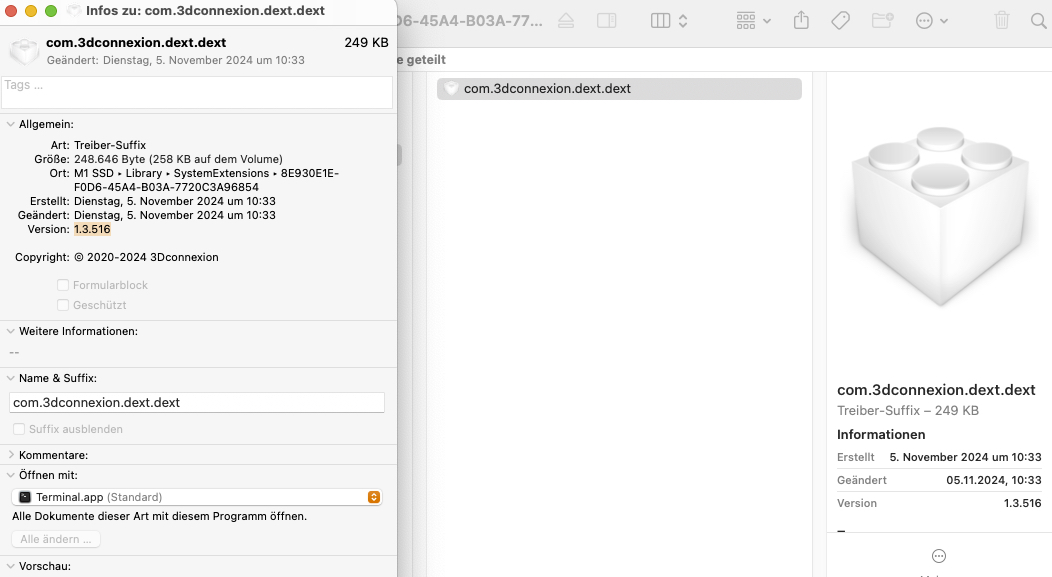Collapse the Name & Suffix section
This screenshot has height=577, width=1052.
click(11, 378)
